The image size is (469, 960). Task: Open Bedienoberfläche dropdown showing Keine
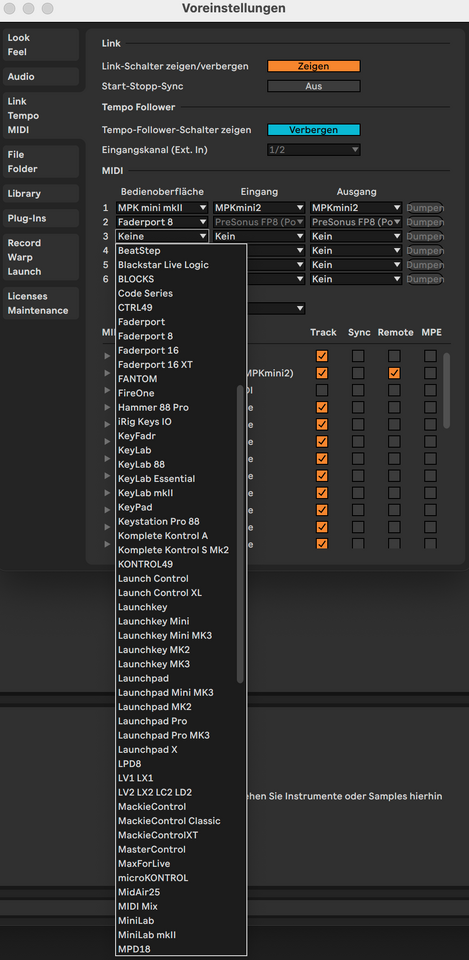[162, 236]
